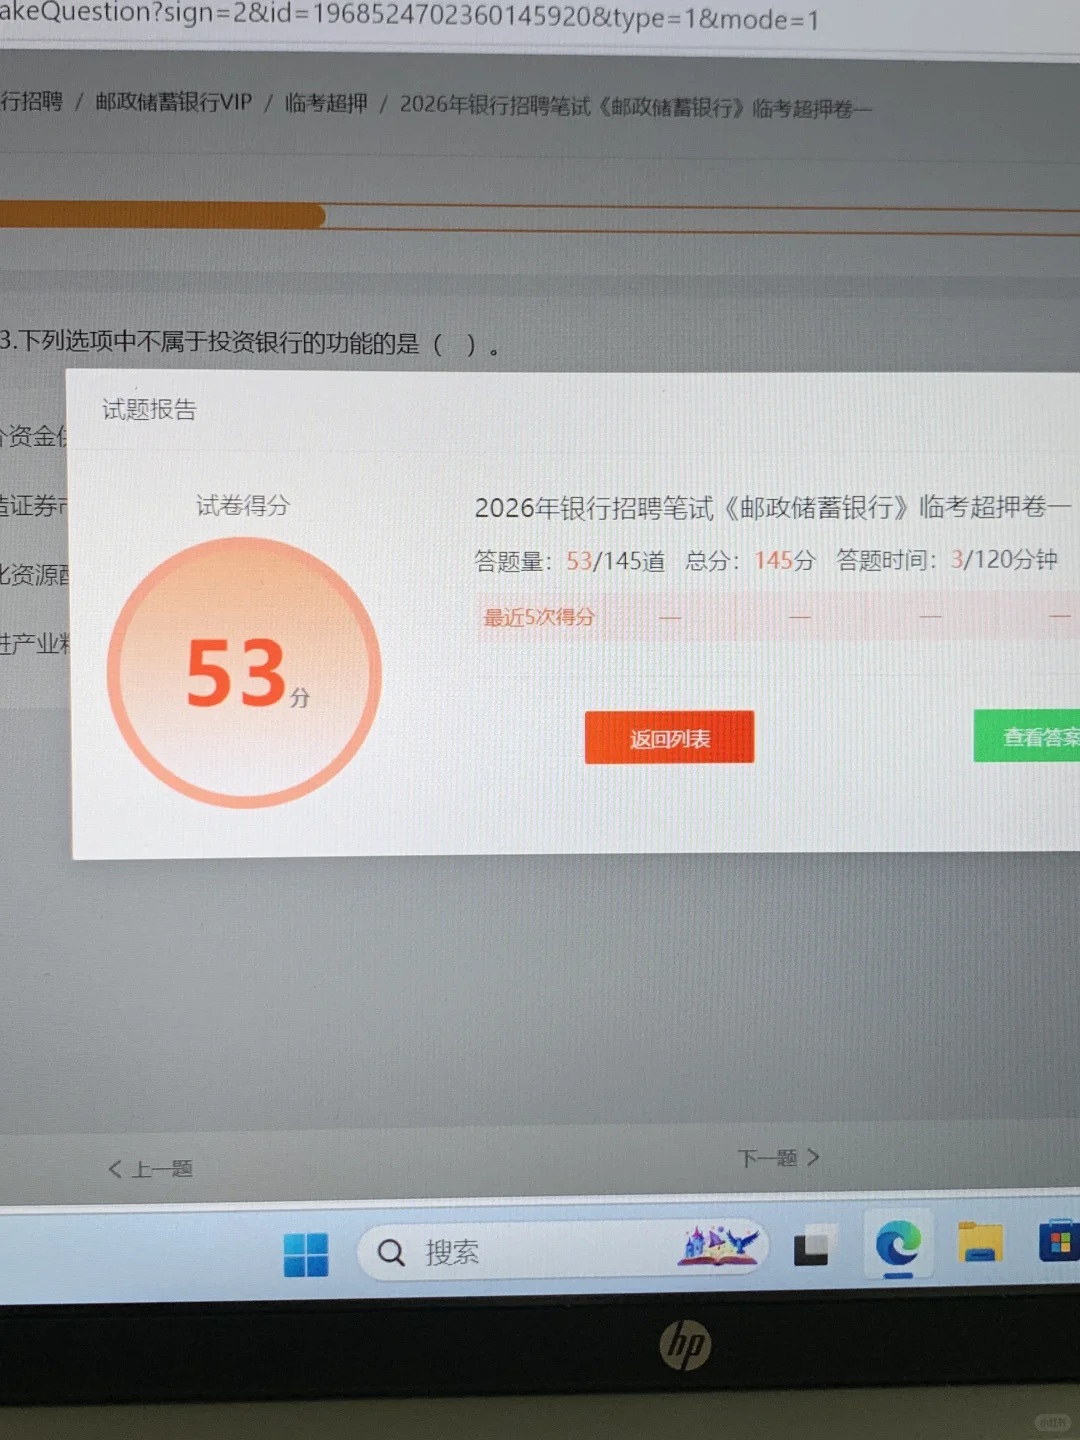Click the 试卷得分 label
This screenshot has height=1440, width=1080.
[x=242, y=505]
